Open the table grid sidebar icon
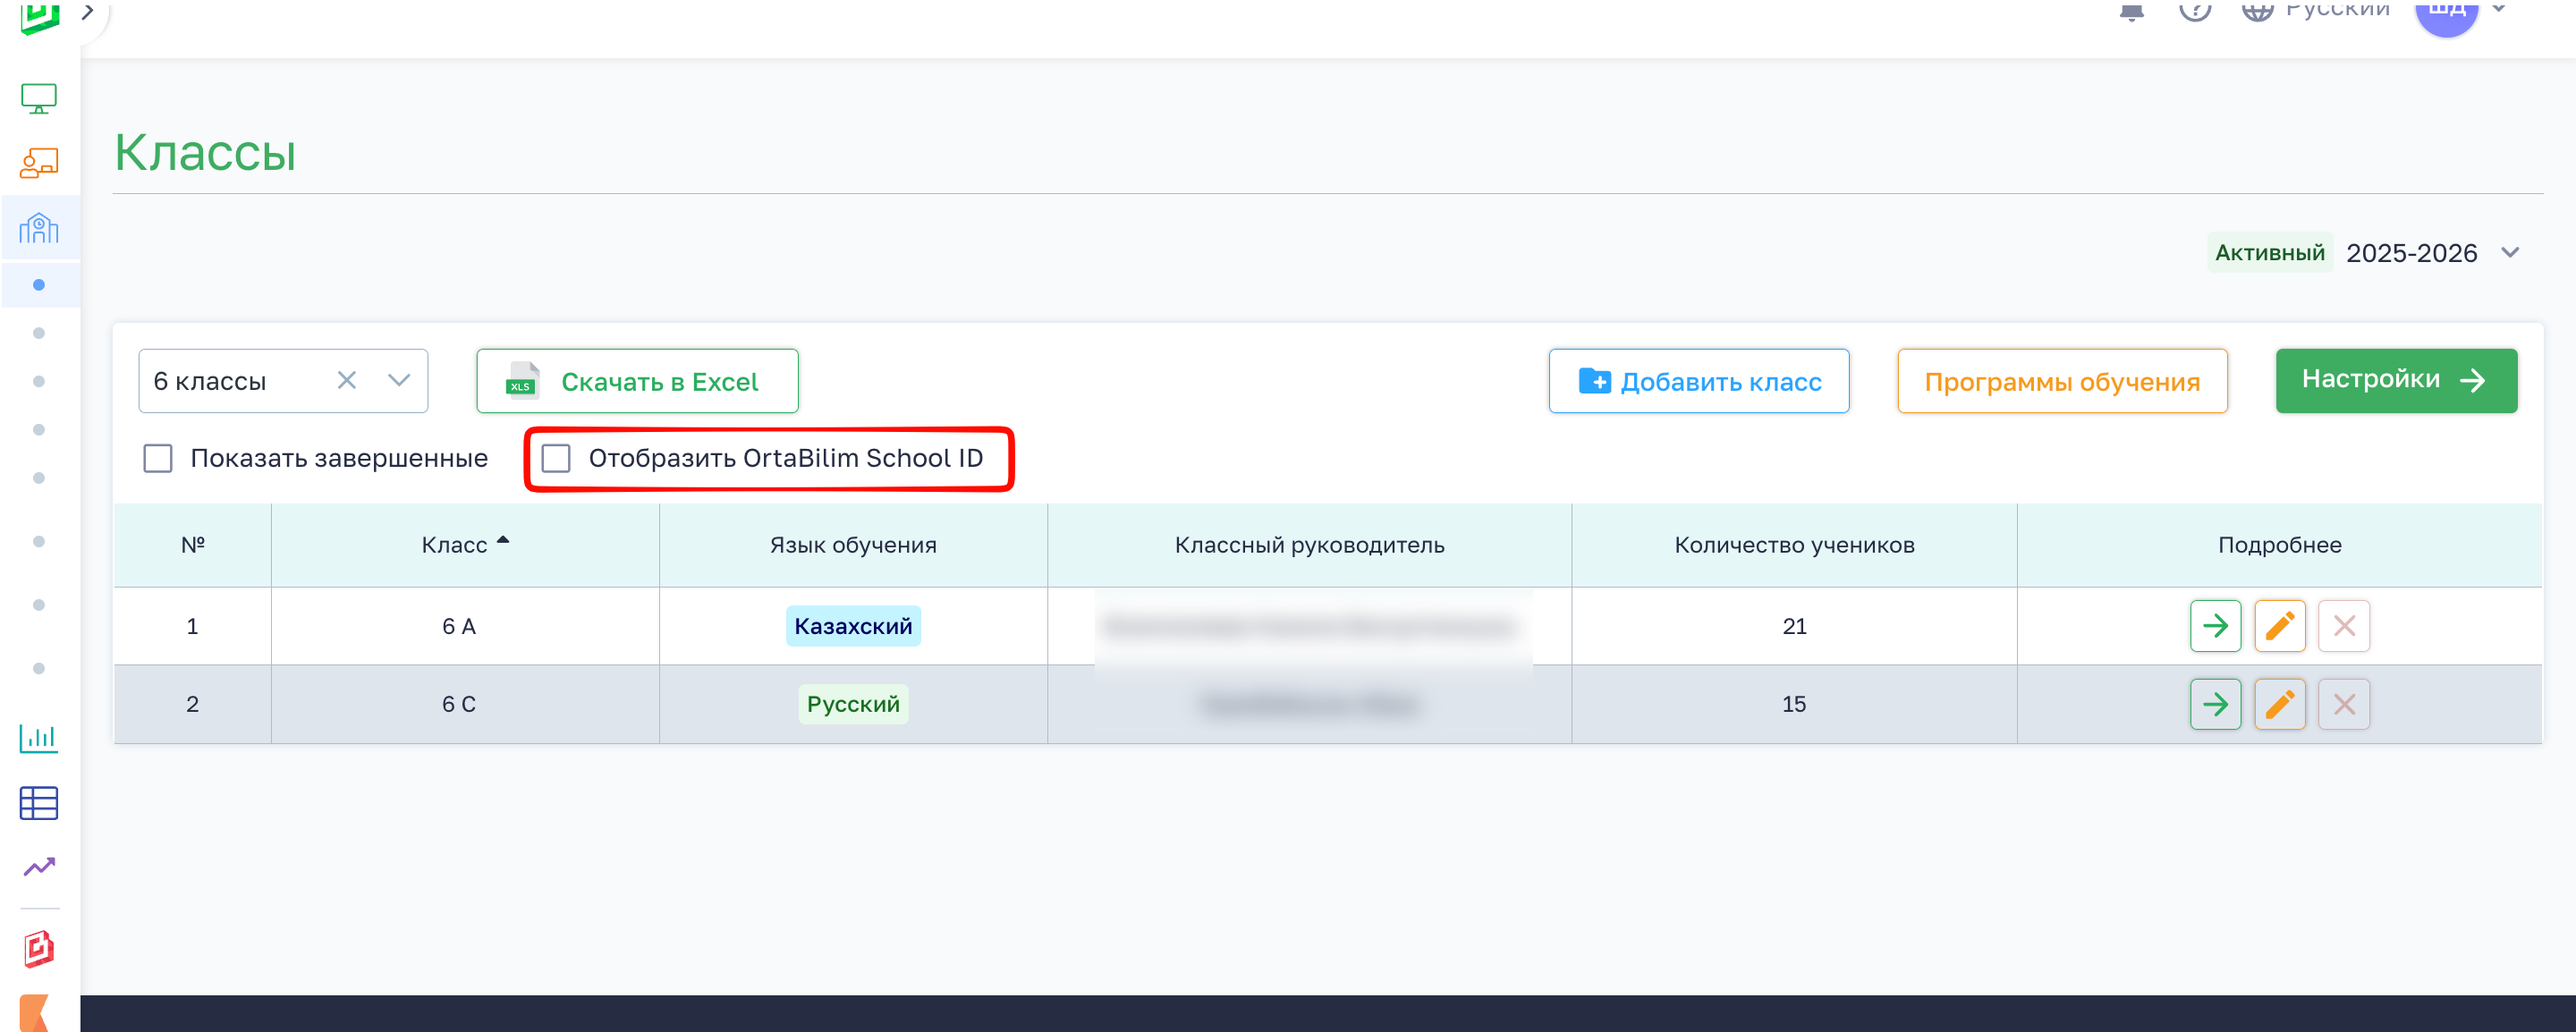2576x1032 pixels. point(39,803)
